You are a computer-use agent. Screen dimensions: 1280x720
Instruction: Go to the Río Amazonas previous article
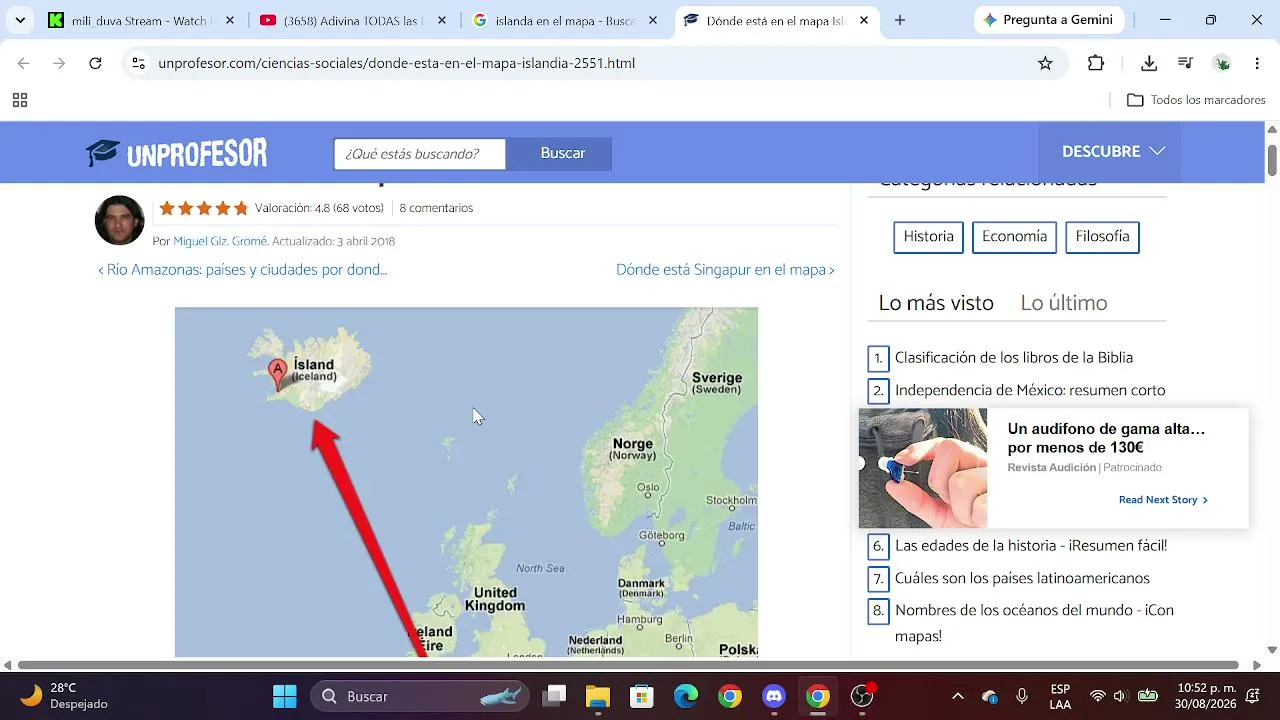coord(242,270)
